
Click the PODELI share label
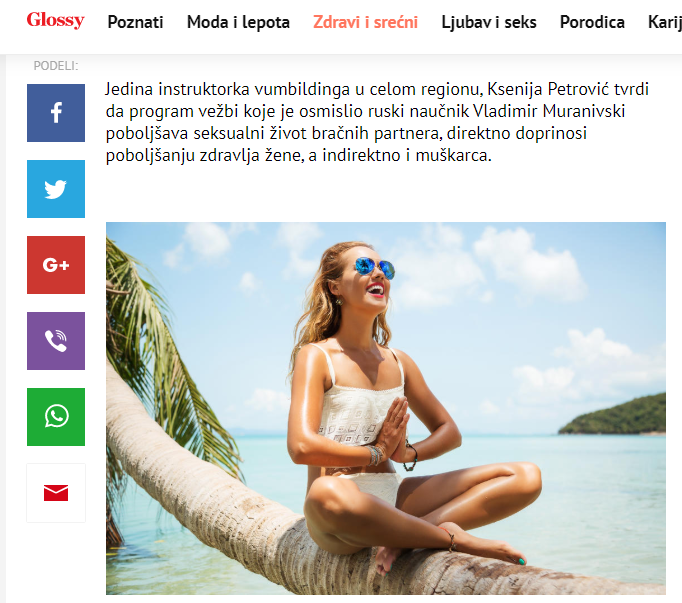point(56,66)
